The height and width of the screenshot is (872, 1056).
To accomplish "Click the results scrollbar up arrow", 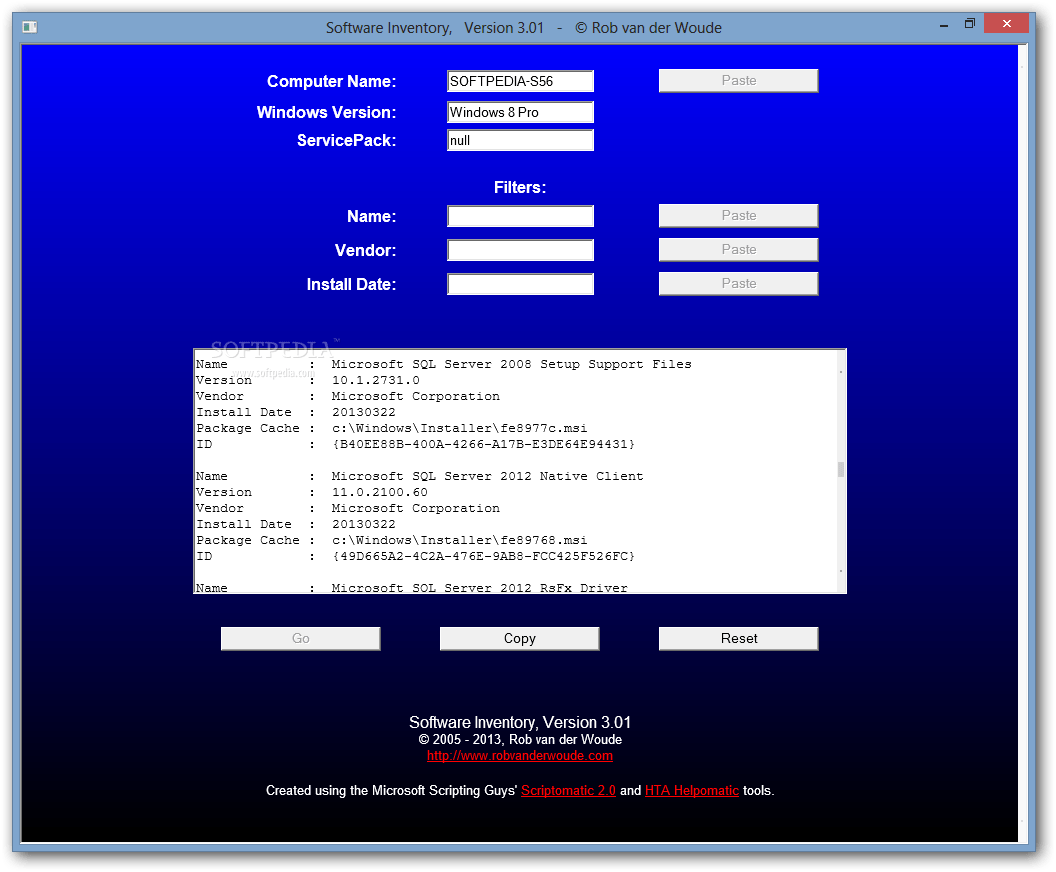I will pos(840,372).
